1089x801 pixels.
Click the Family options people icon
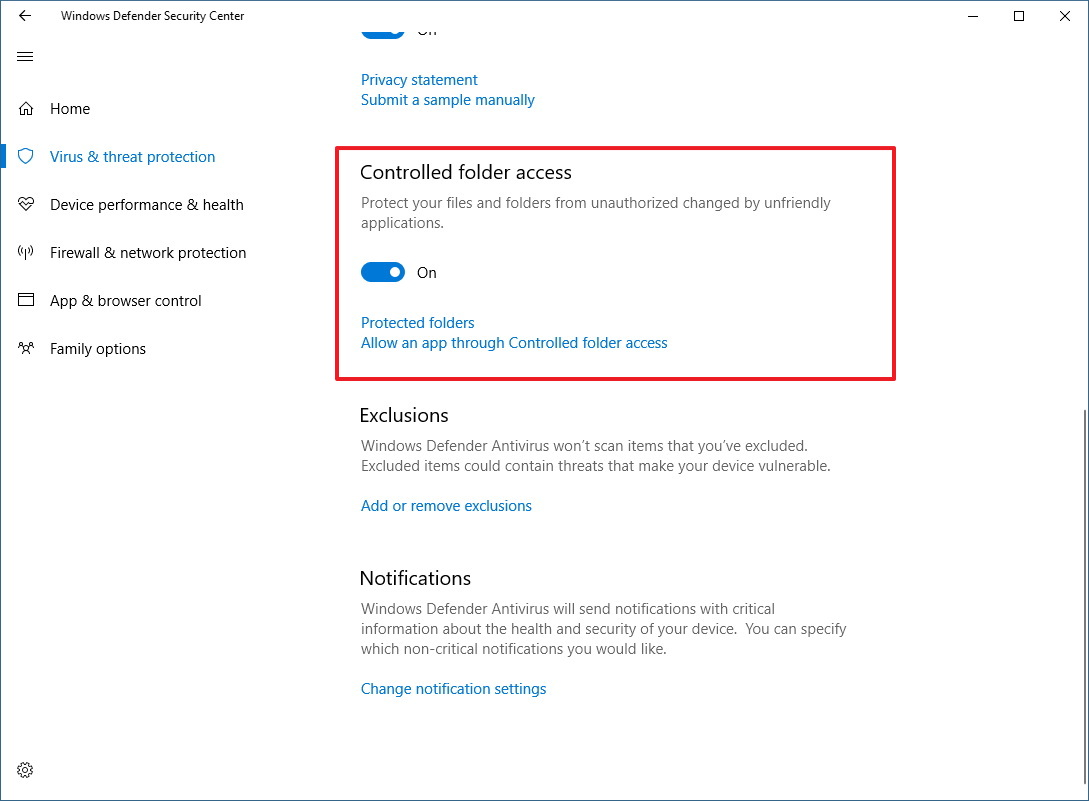click(26, 348)
